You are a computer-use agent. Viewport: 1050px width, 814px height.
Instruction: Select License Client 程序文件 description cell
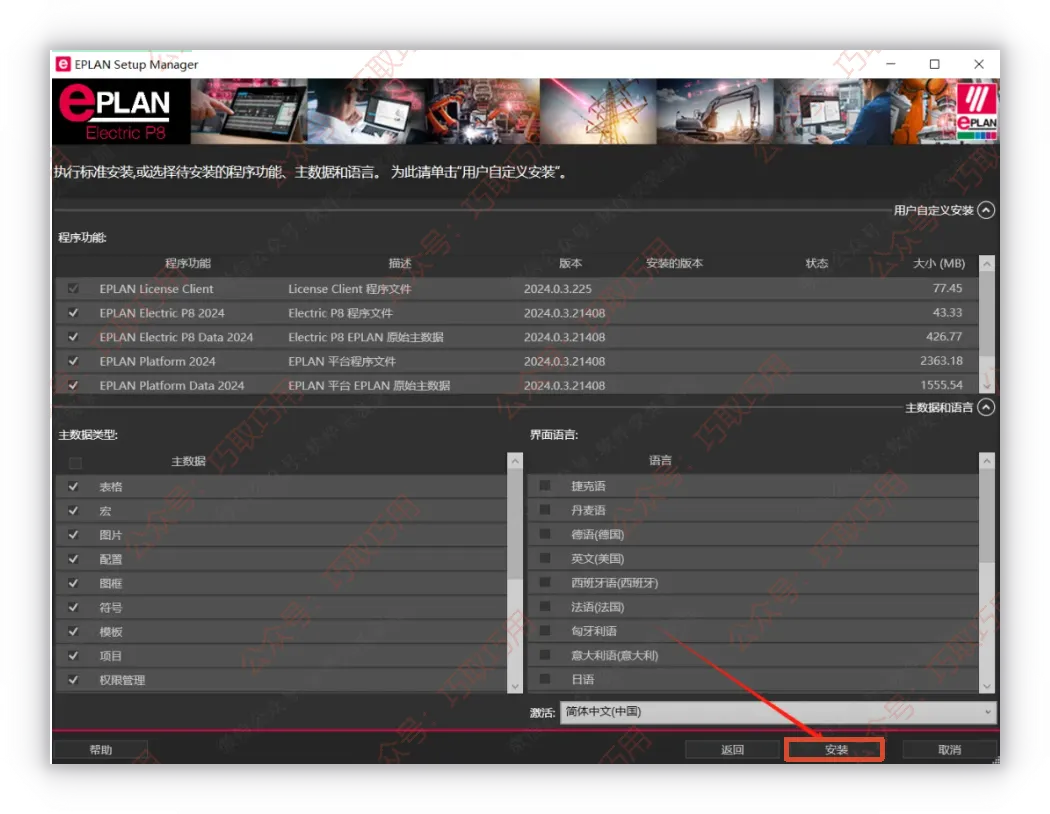pyautogui.click(x=350, y=289)
